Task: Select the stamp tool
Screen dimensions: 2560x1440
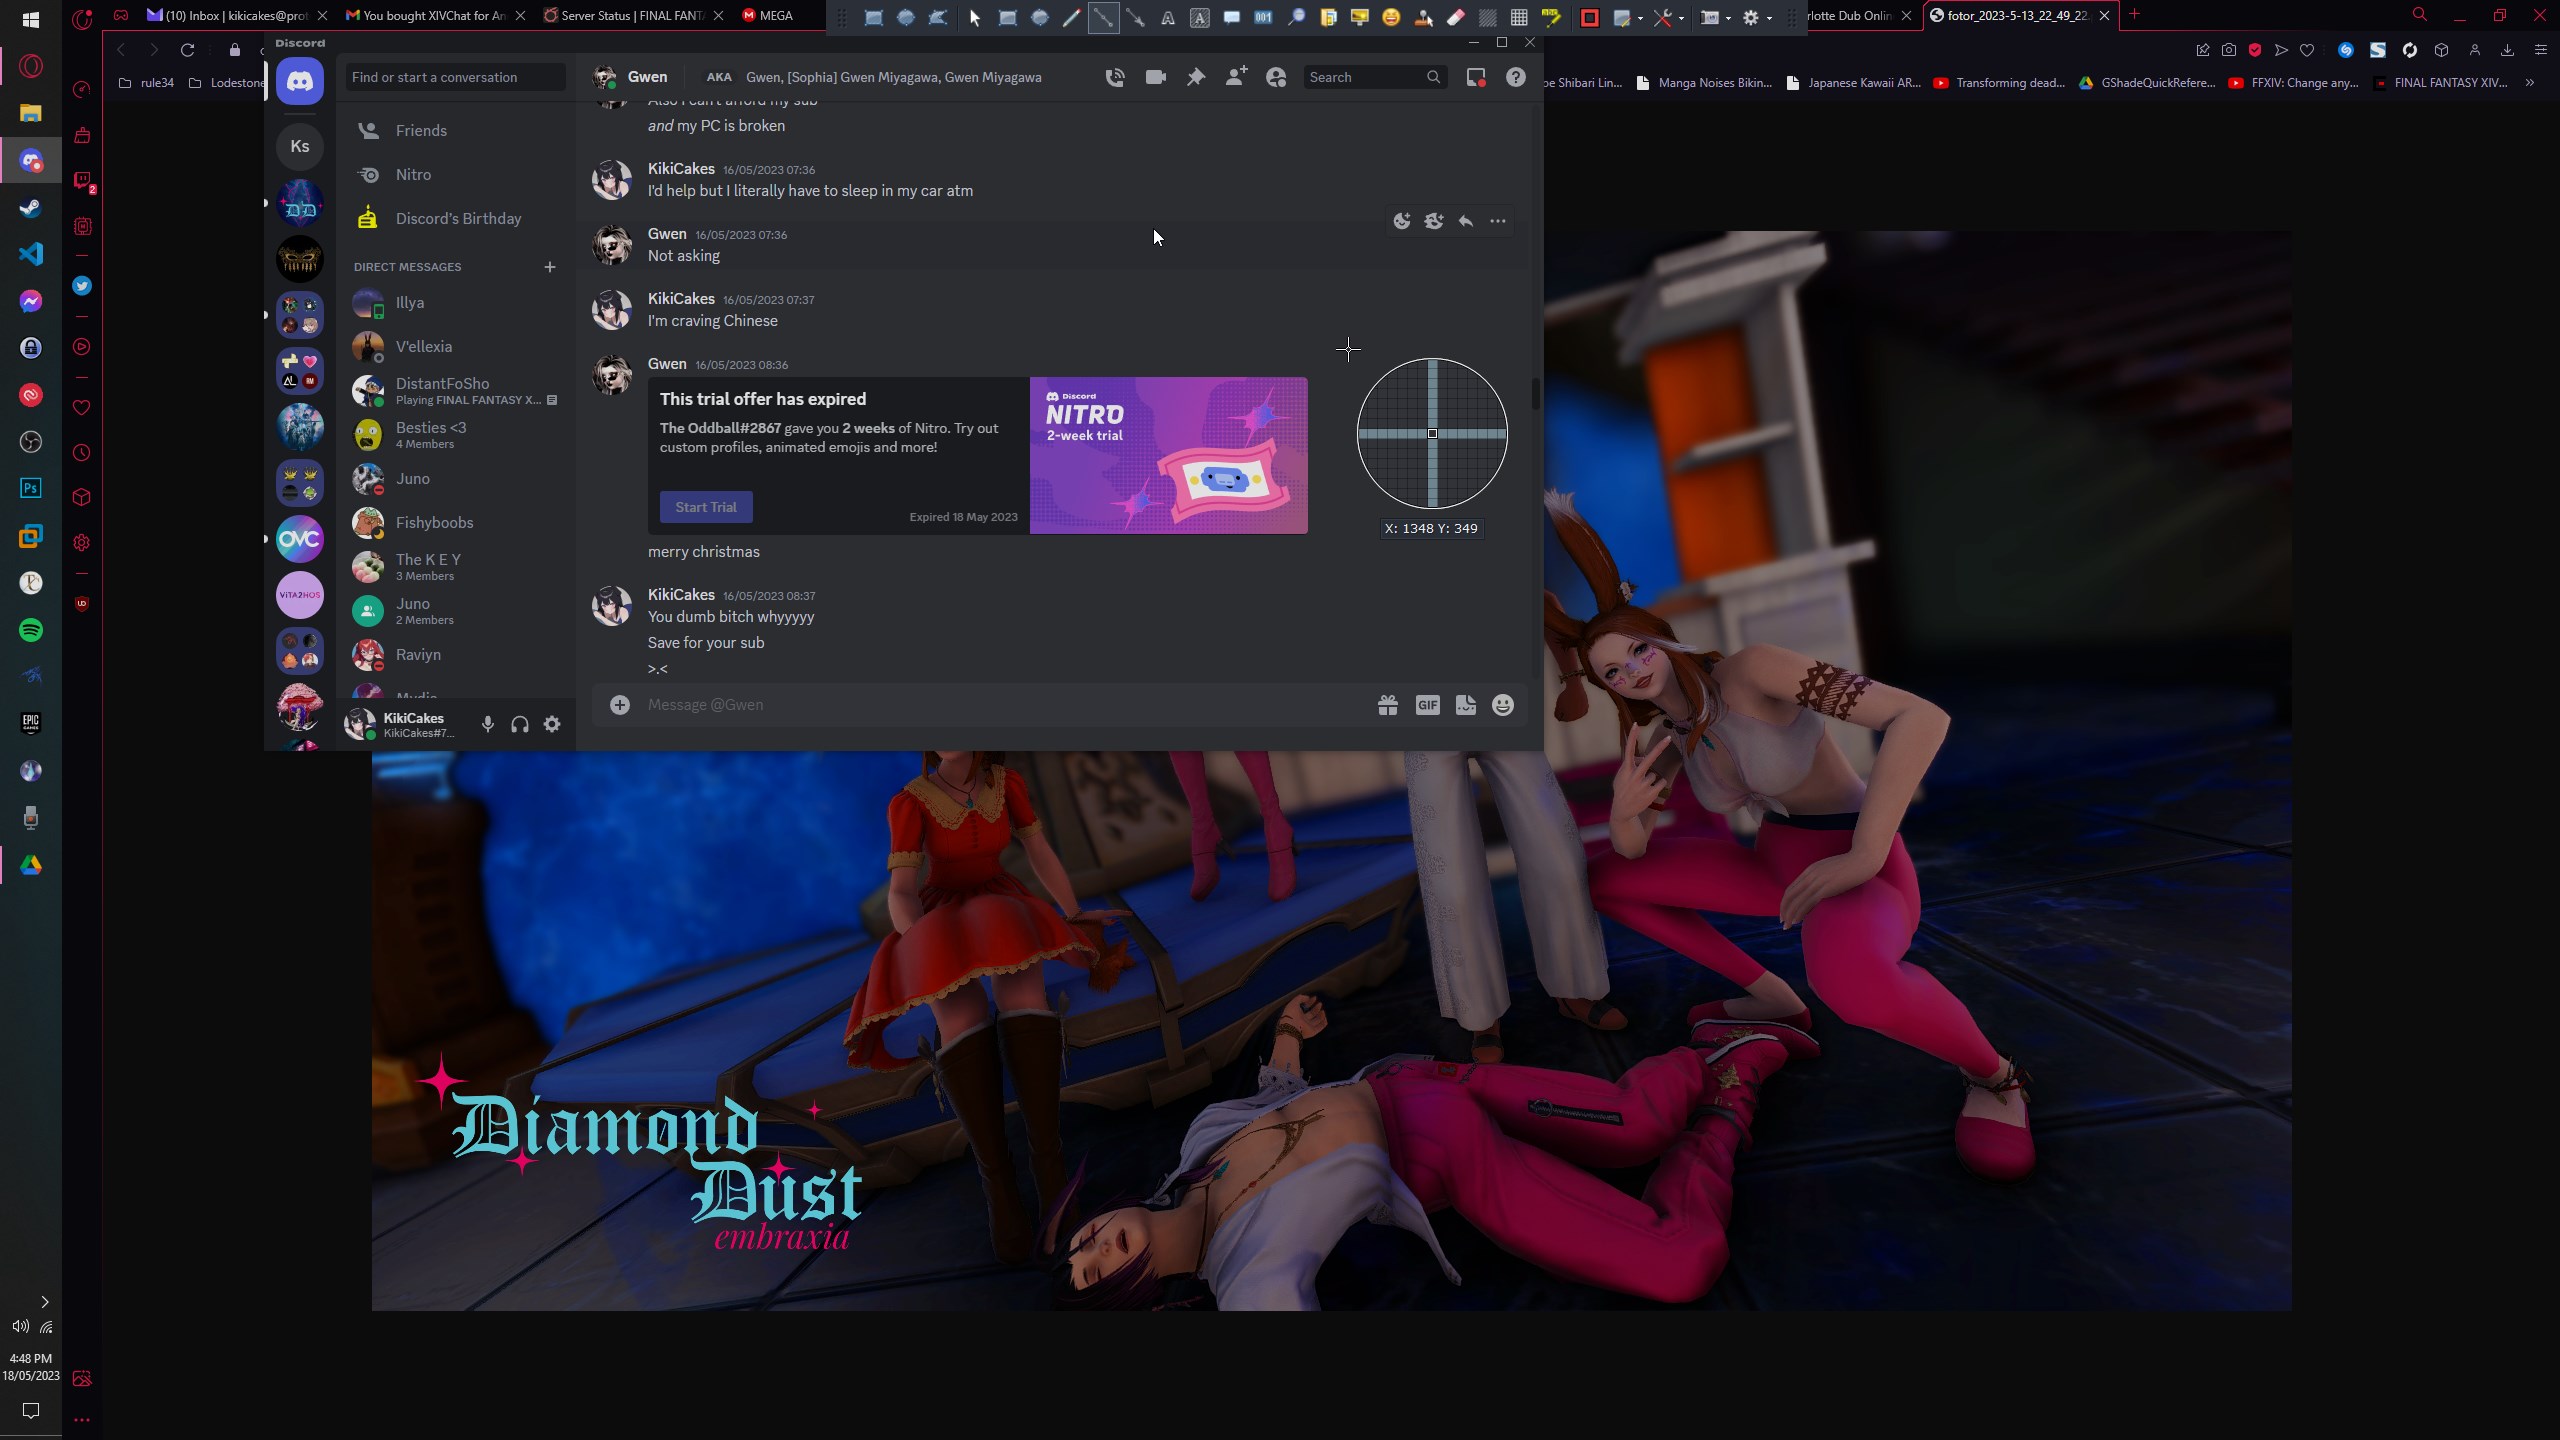Action: pyautogui.click(x=1423, y=17)
